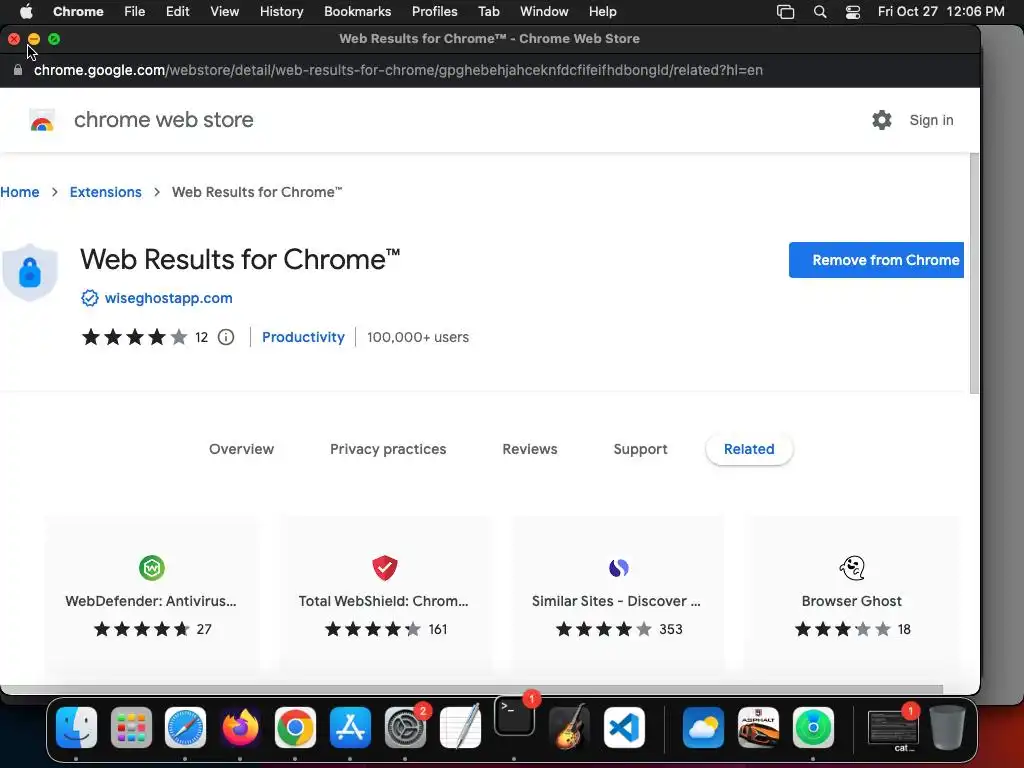Launch GarageBand from the dock

pos(569,728)
